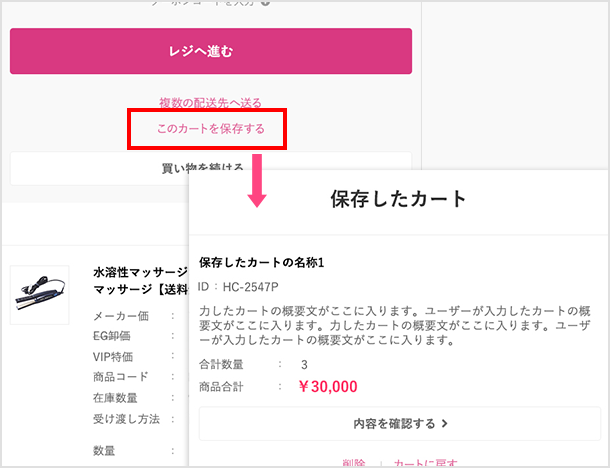The image size is (610, 468).
Task: Click the 保存したカート panel heading
Action: click(398, 198)
